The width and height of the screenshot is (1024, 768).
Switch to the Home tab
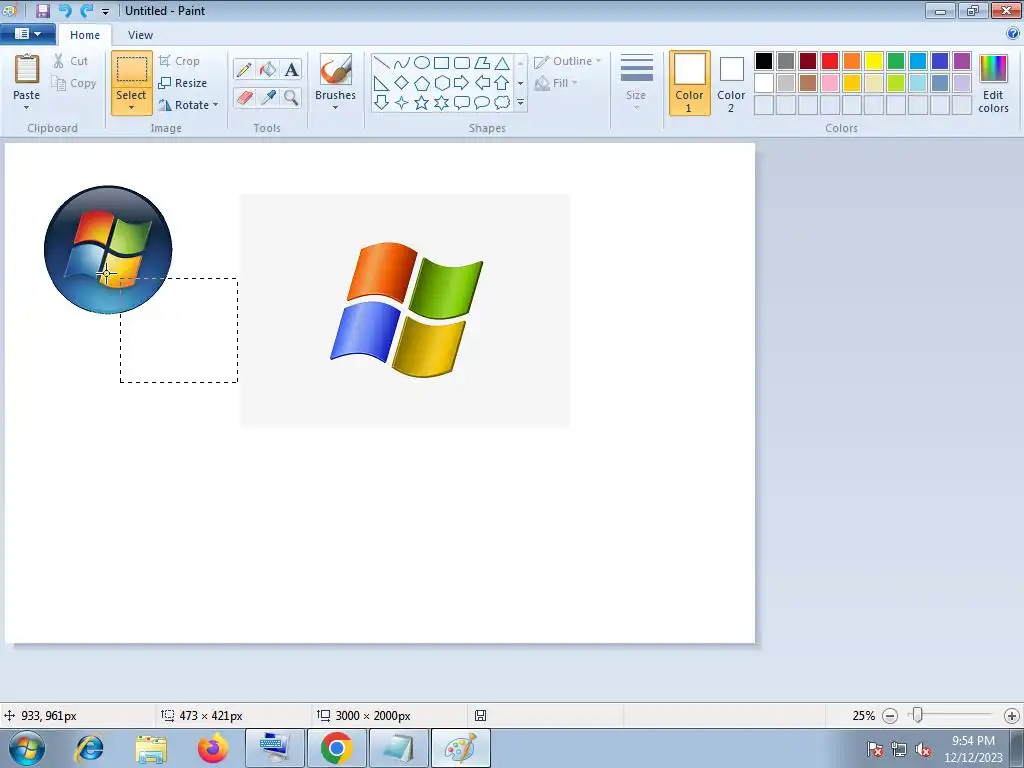point(85,35)
